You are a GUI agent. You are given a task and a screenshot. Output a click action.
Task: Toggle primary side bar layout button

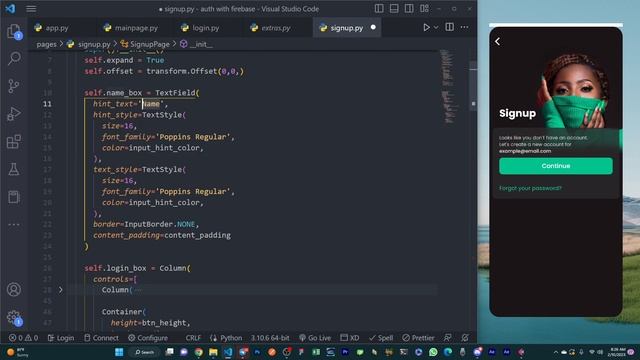tap(379, 9)
